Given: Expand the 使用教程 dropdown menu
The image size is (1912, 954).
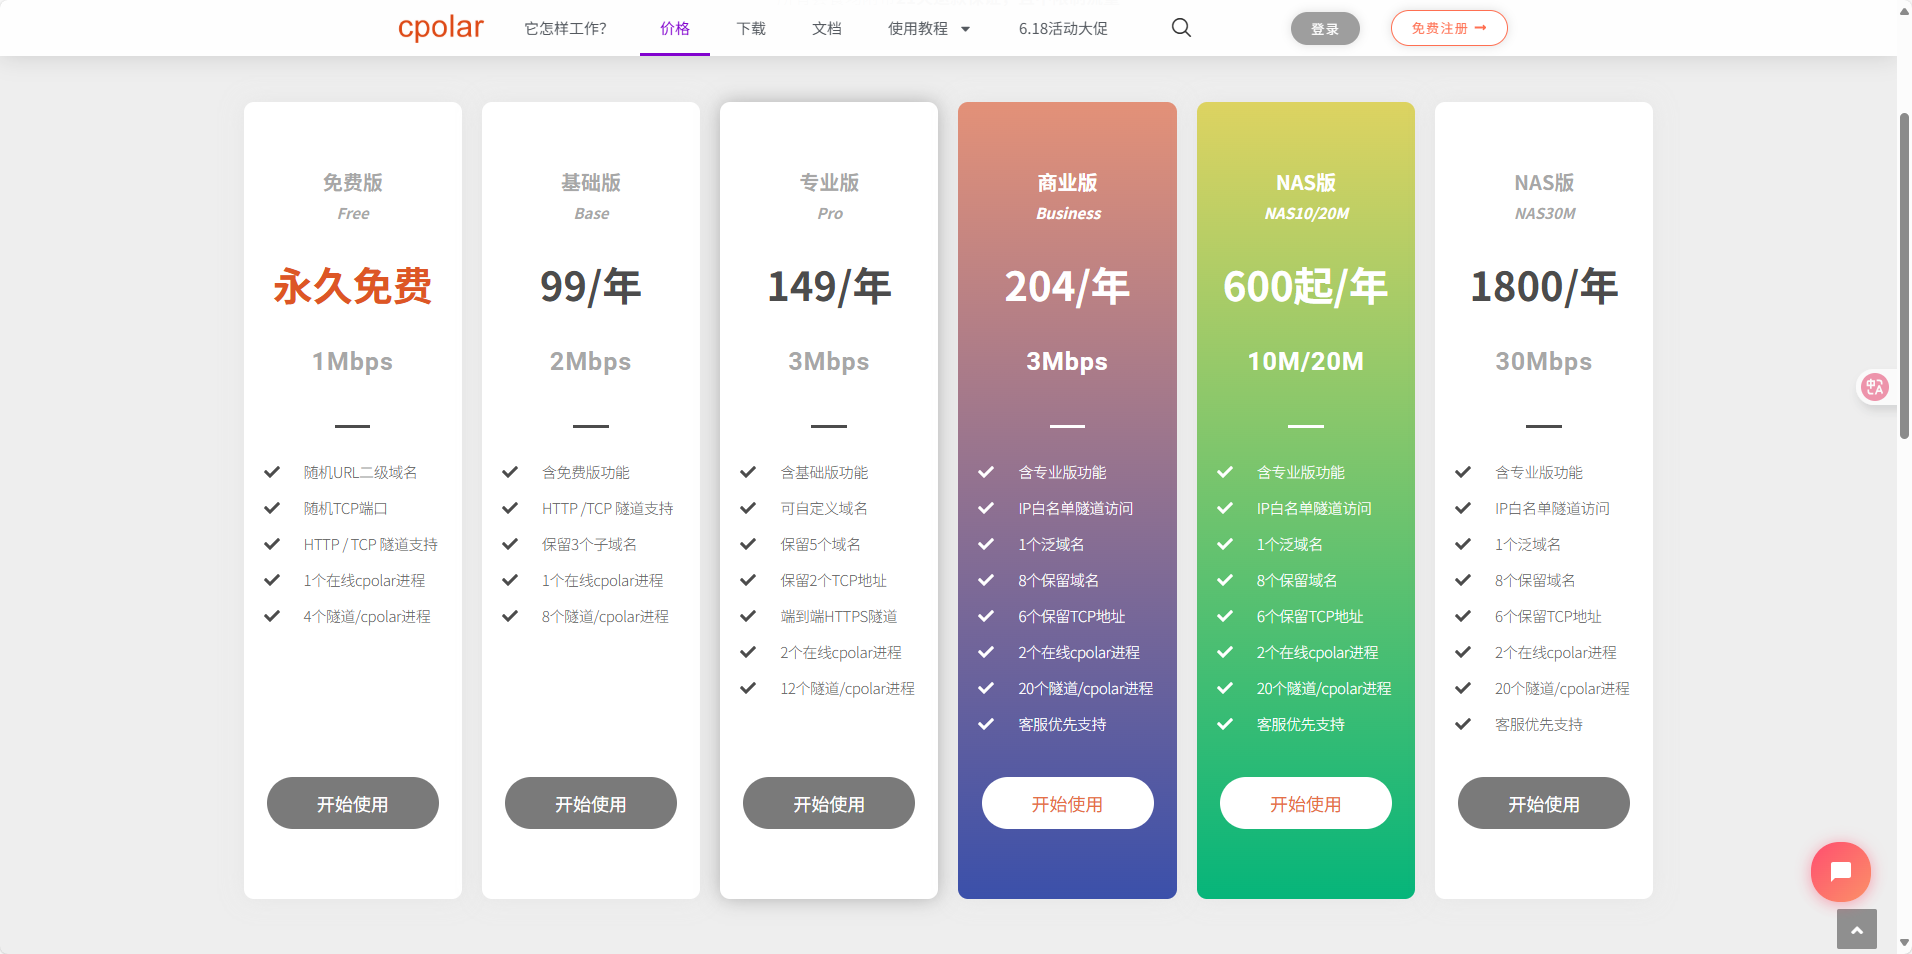Looking at the screenshot, I should click(929, 29).
